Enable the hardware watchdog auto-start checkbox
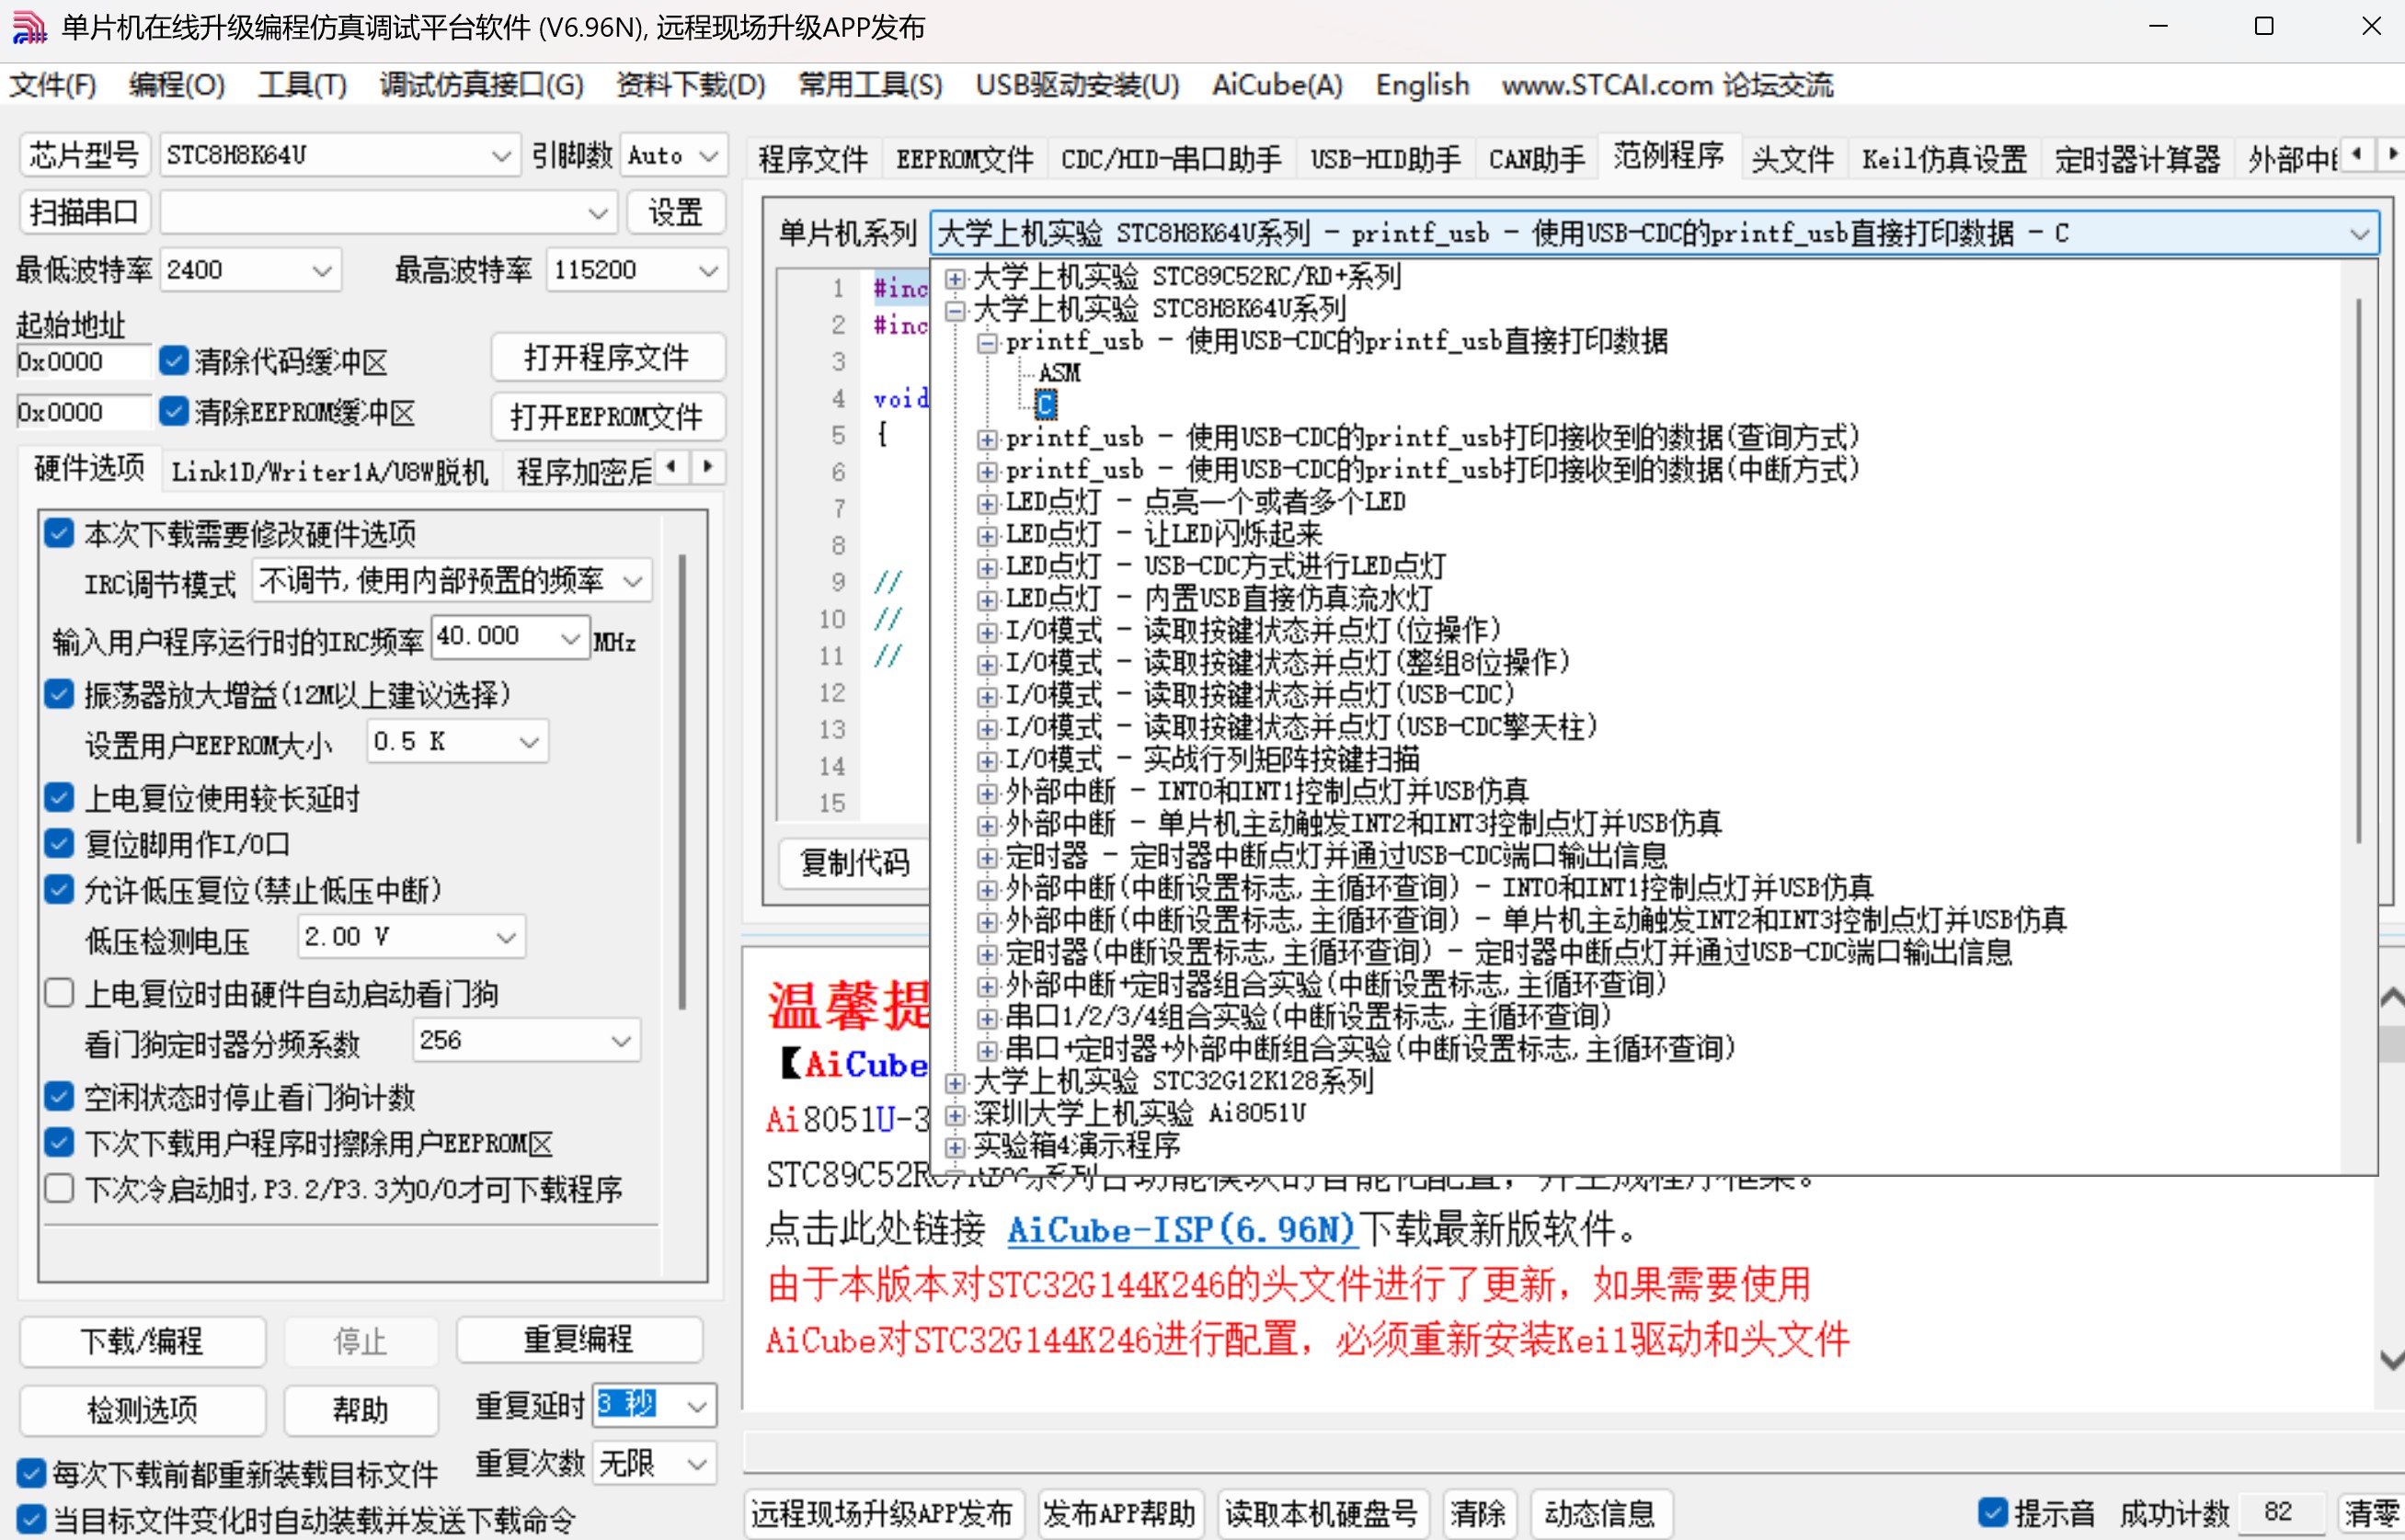This screenshot has height=1540, width=2405. click(59, 992)
